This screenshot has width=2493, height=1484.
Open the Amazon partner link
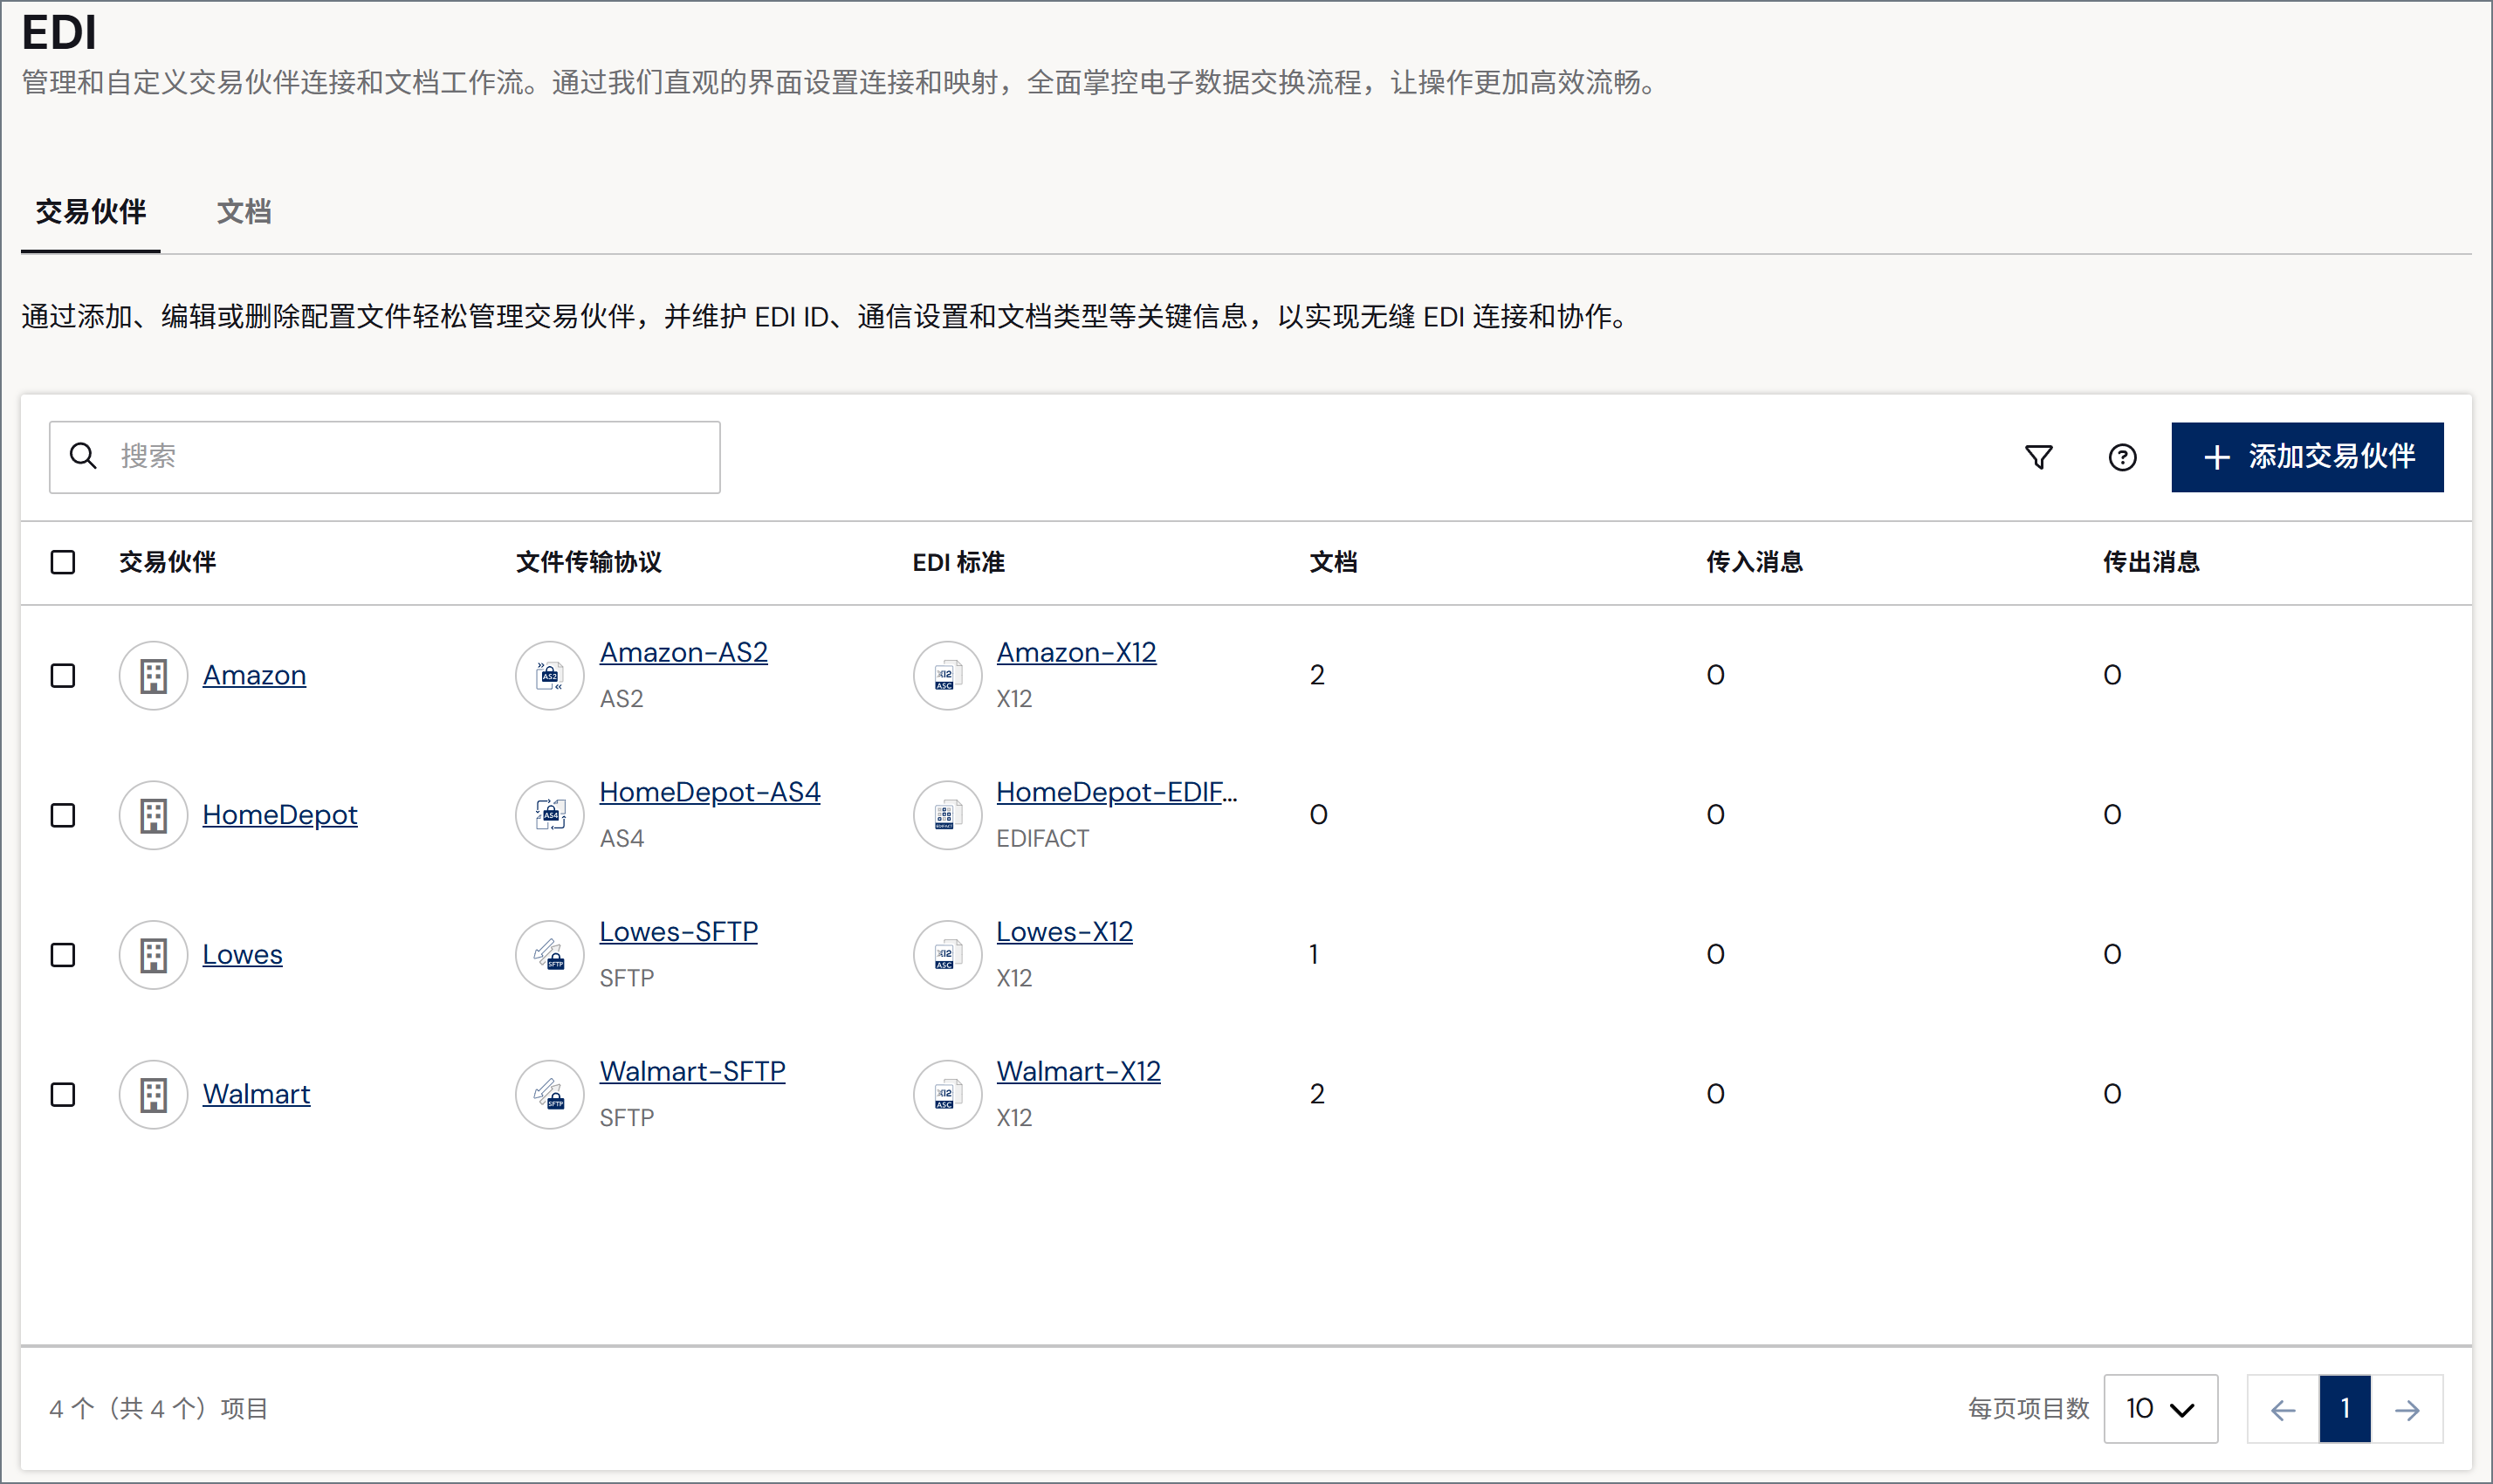pos(254,675)
